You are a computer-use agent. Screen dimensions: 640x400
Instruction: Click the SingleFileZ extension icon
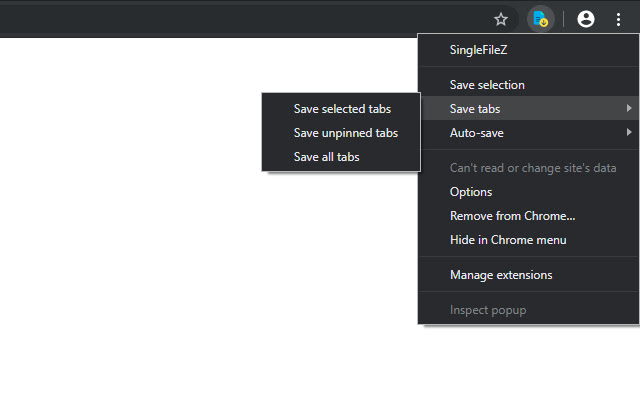click(540, 19)
